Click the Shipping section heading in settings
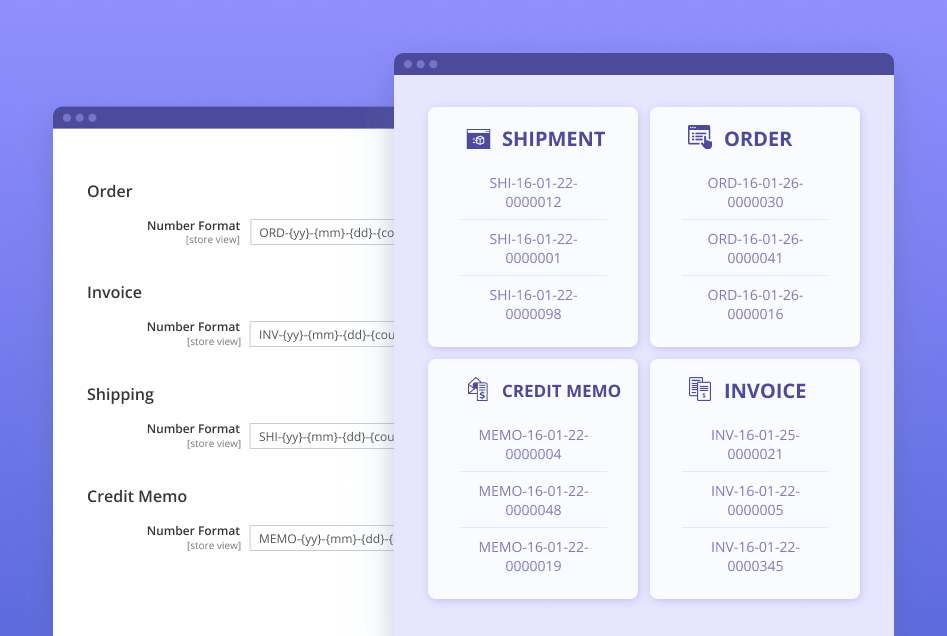Screen dimensions: 947x636 [x=120, y=395]
